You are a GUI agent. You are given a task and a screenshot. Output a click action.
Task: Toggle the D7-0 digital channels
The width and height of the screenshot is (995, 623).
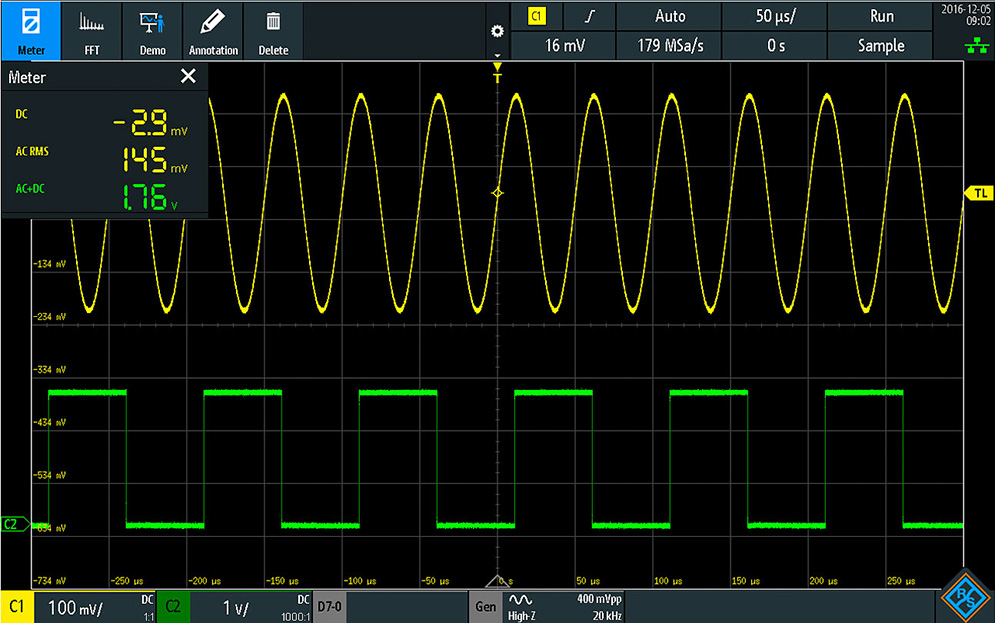[328, 606]
